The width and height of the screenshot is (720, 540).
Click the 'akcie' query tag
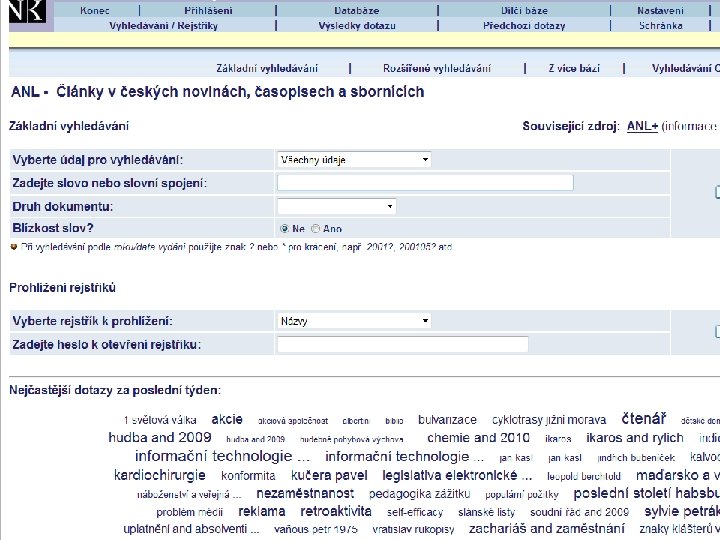pos(227,419)
